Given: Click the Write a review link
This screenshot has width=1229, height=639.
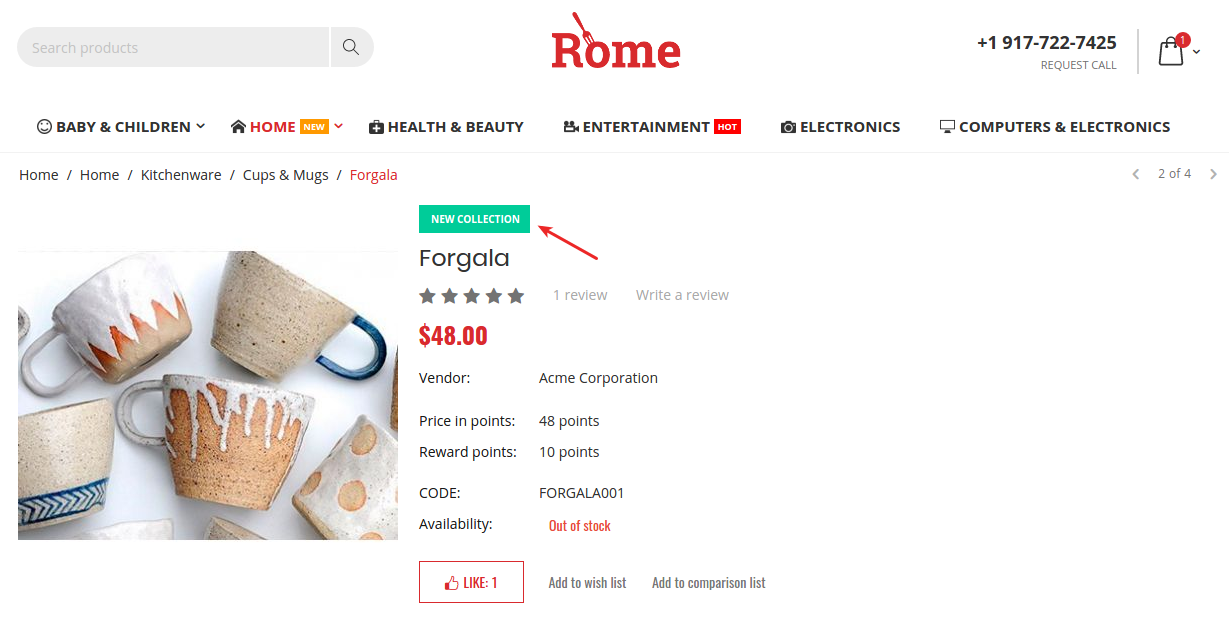Looking at the screenshot, I should (682, 295).
